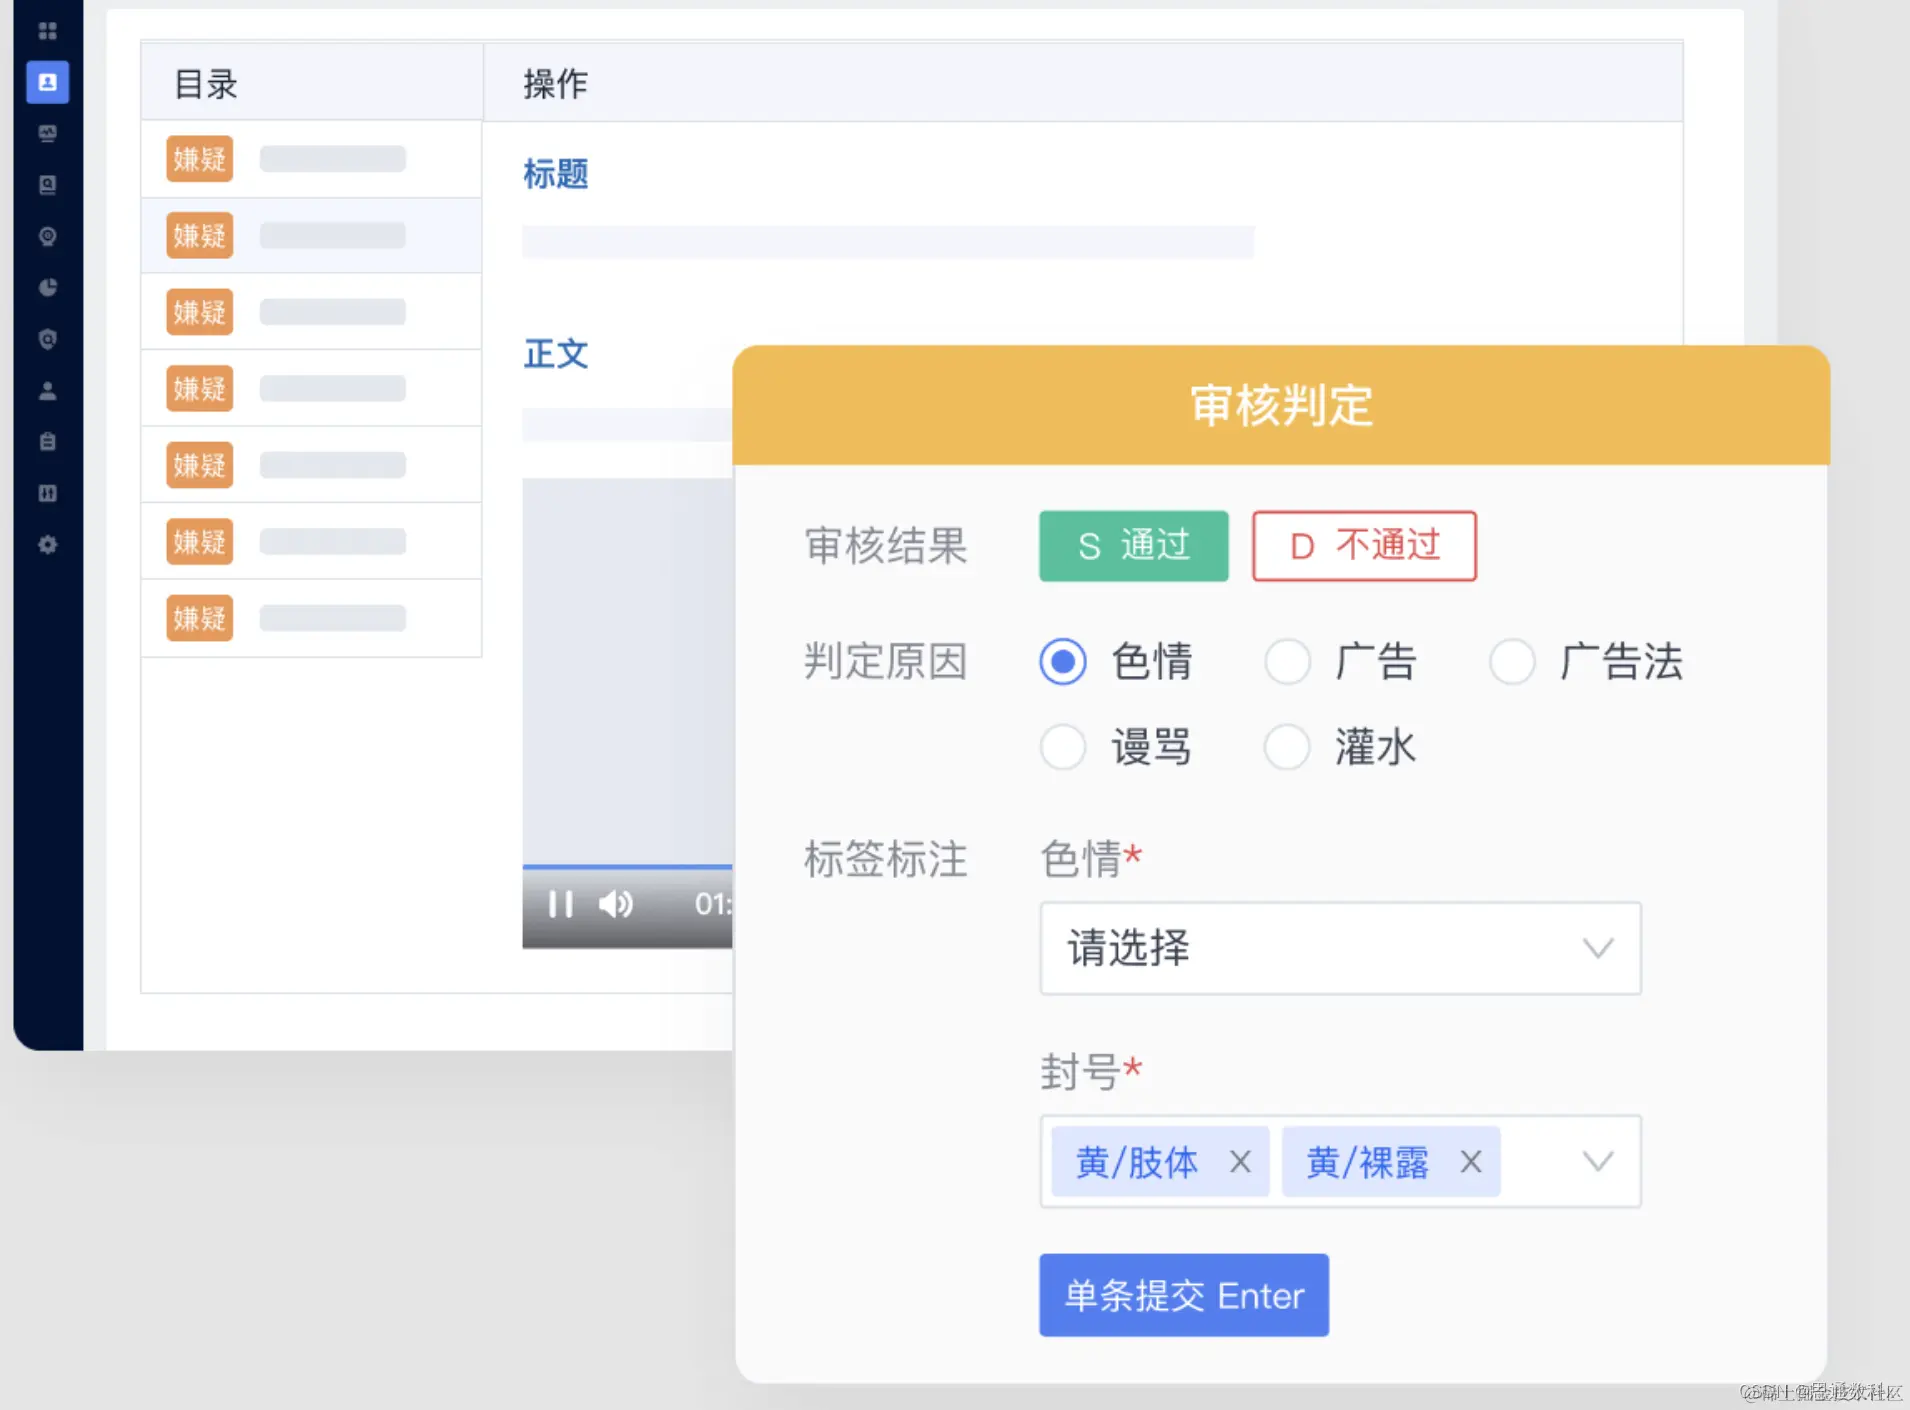Expand the 封号 tags dropdown arrow
Viewport: 1910px width, 1410px height.
1598,1162
